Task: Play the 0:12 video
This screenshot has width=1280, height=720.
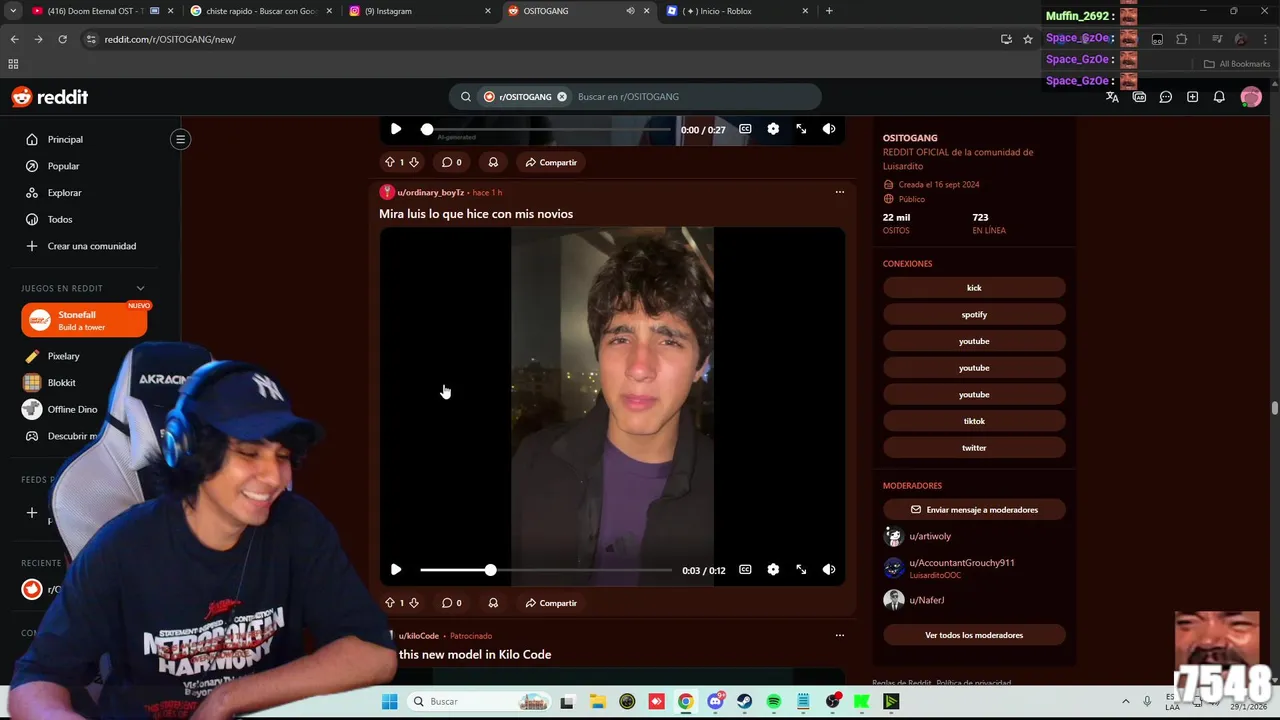Action: click(396, 569)
